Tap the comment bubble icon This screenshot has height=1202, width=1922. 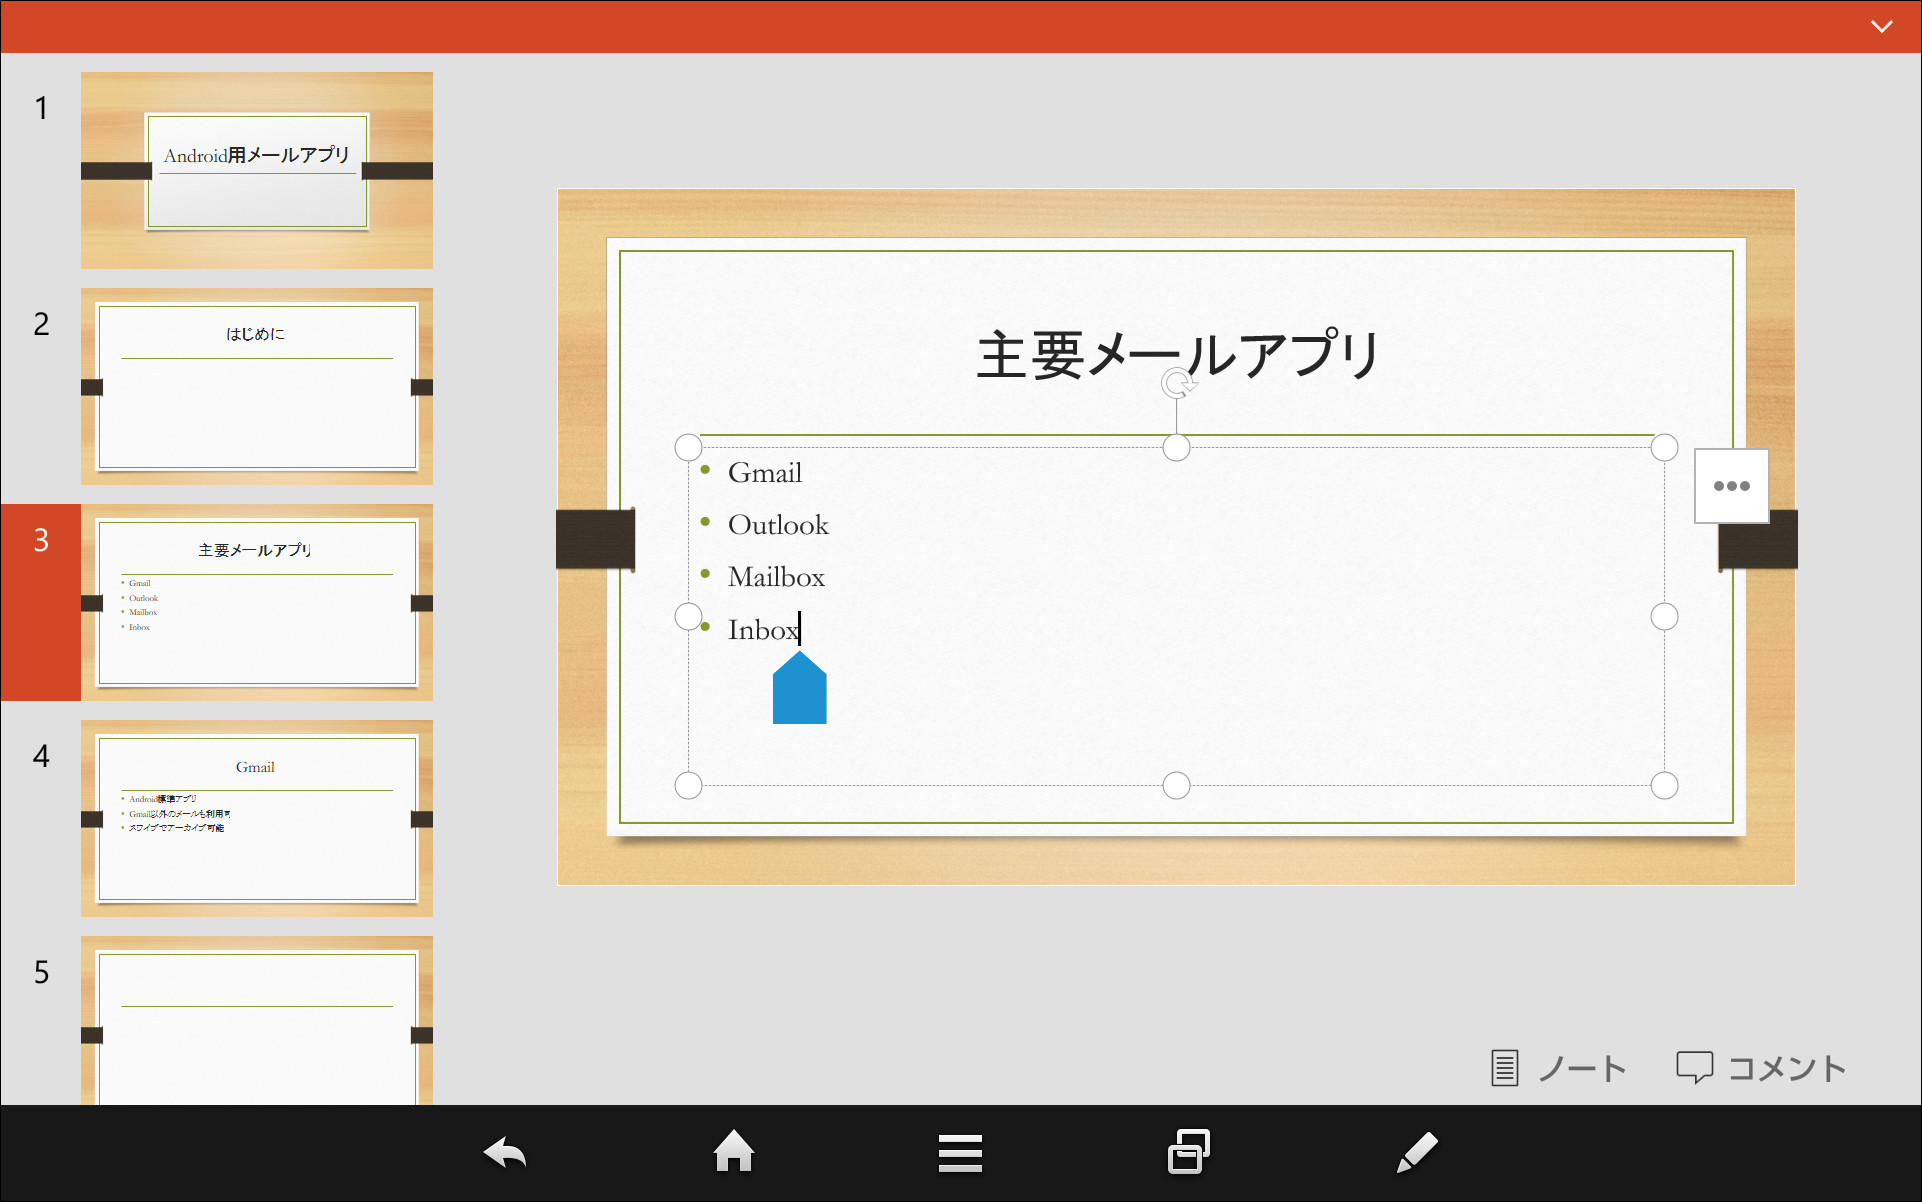[1697, 1067]
